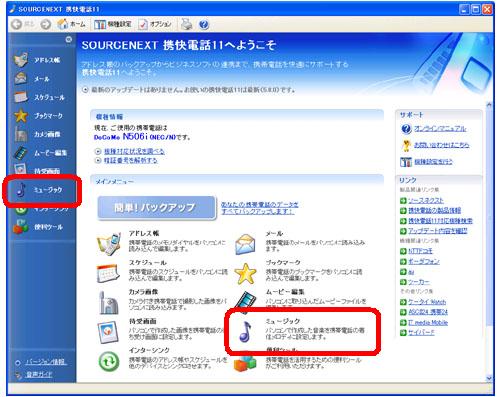Viewport: 500px width, 397px height.
Task: Click the Forward arrow toolbar icon
Action: click(x=46, y=24)
